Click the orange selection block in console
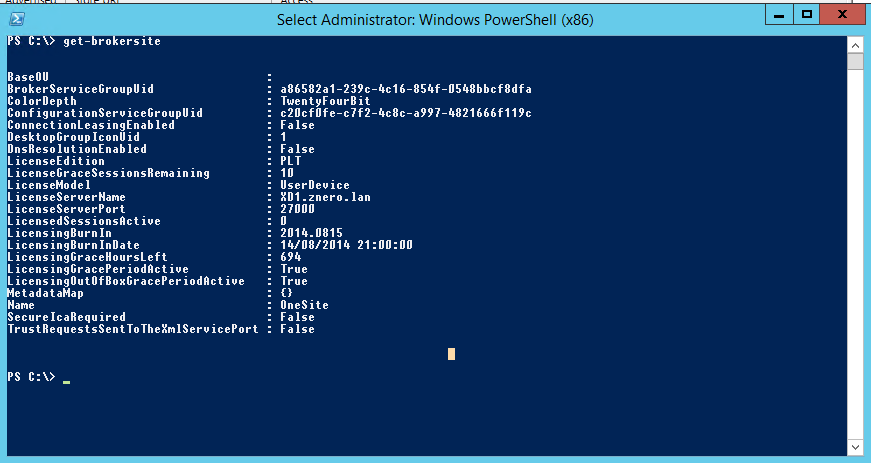This screenshot has width=871, height=463. click(x=451, y=353)
